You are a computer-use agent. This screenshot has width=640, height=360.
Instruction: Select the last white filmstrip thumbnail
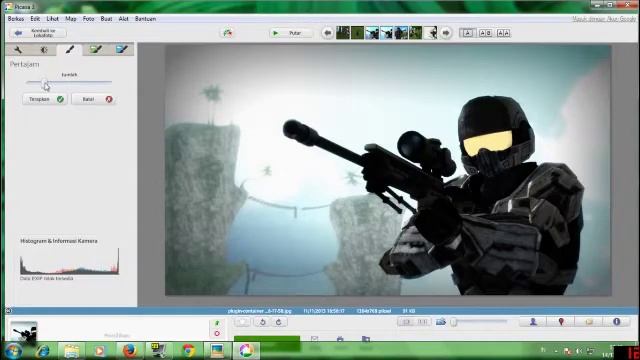tap(430, 33)
